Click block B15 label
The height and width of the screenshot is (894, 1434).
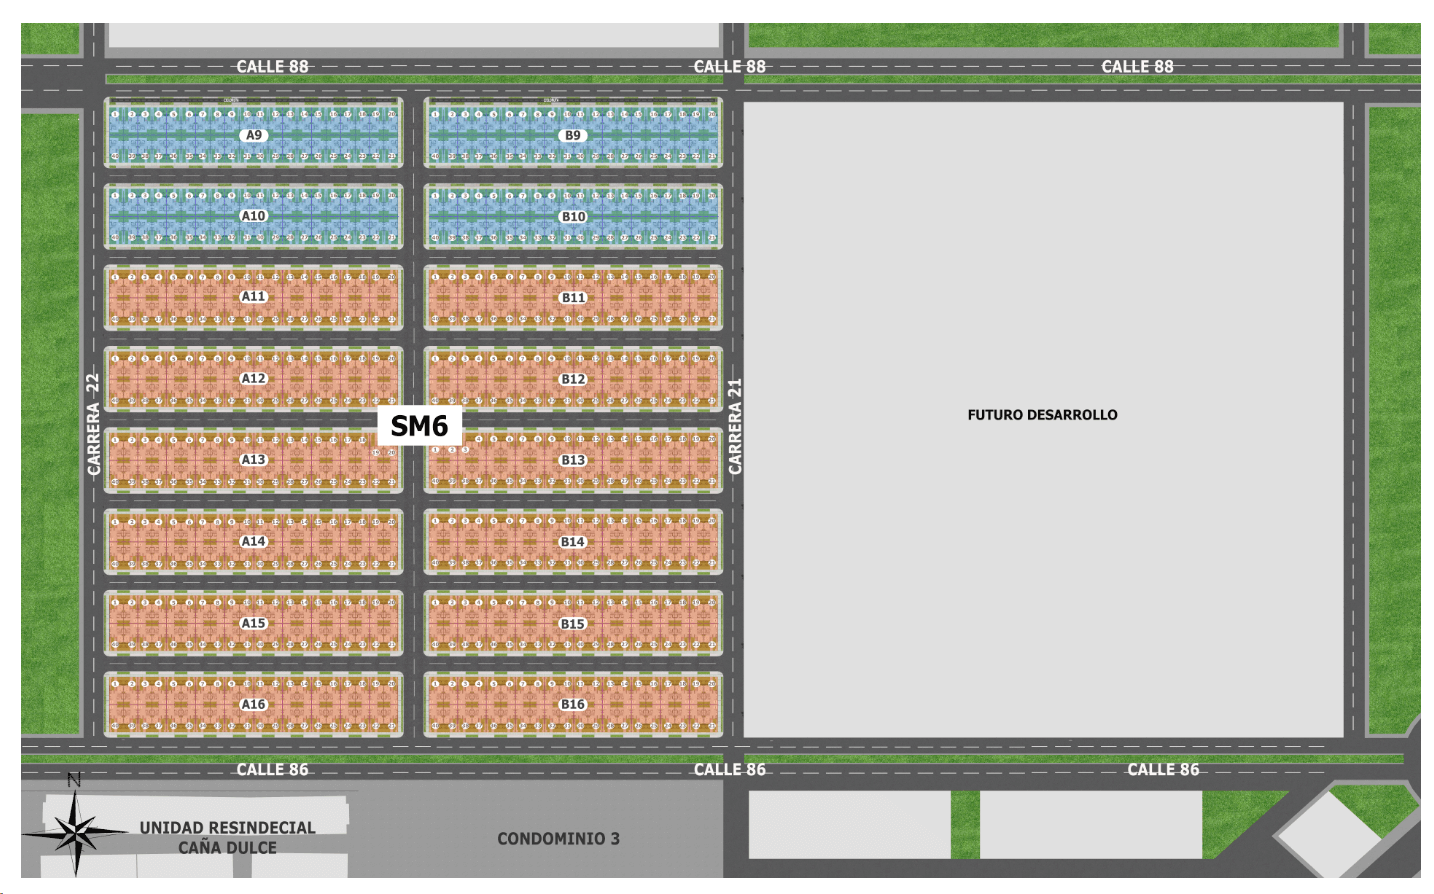(573, 623)
